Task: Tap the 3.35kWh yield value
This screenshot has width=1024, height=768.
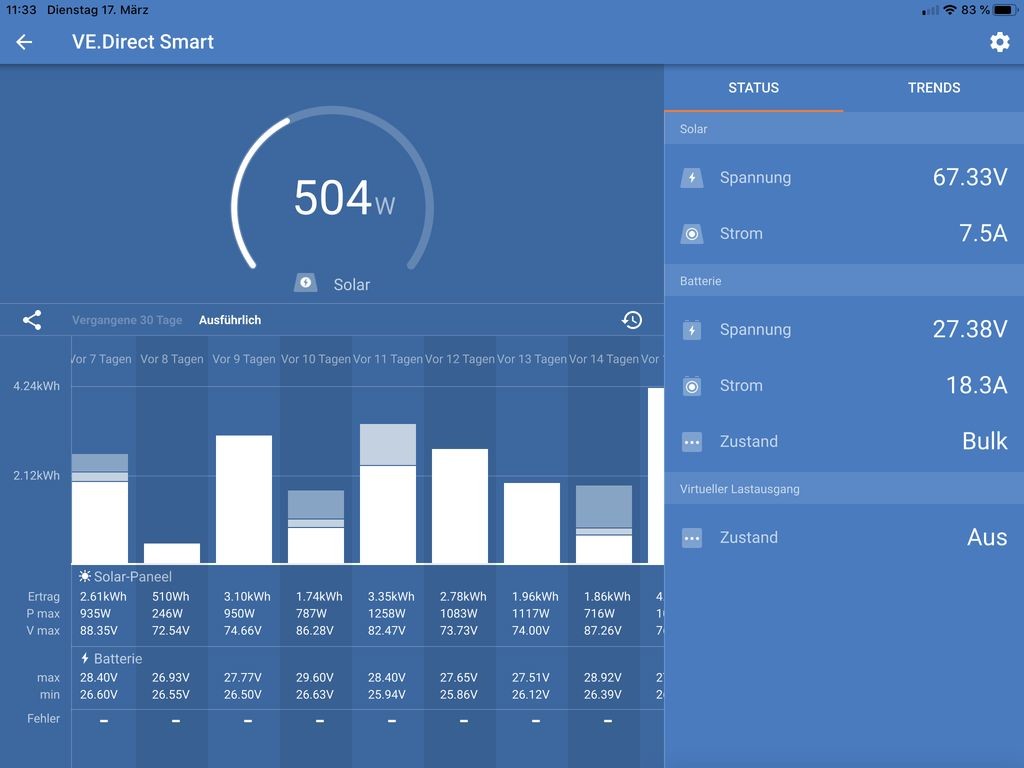Action: [391, 597]
